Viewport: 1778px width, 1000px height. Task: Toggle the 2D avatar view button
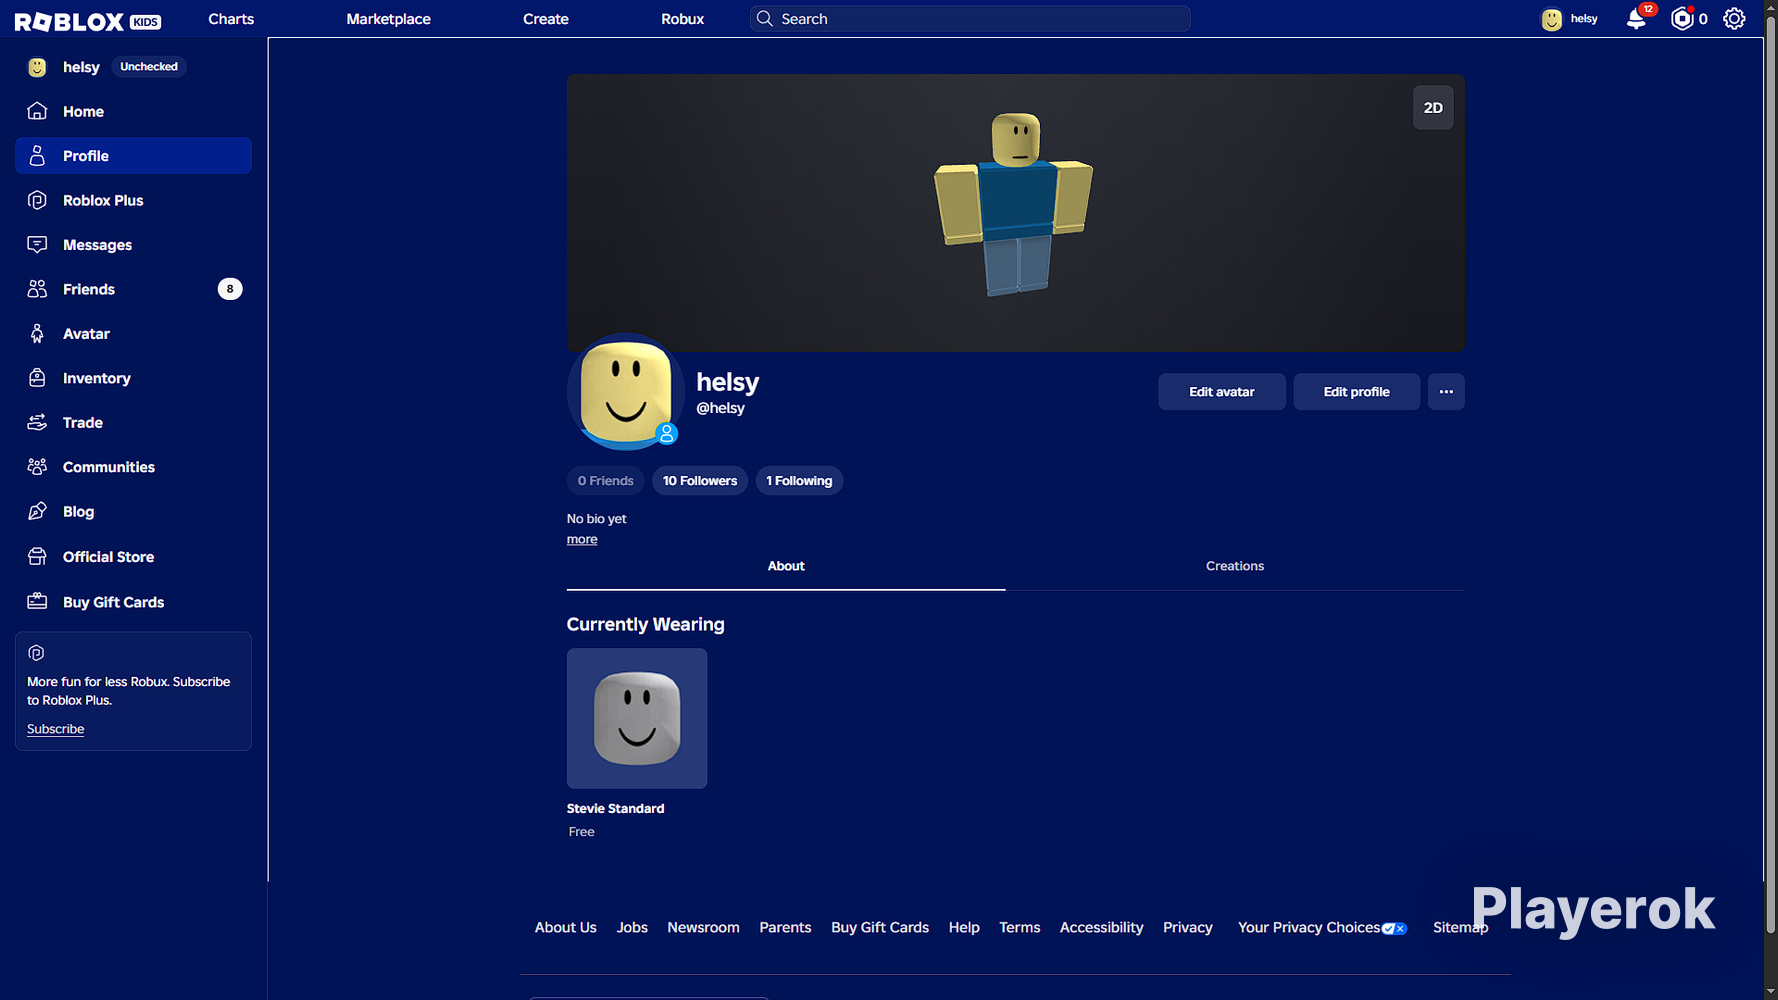pyautogui.click(x=1433, y=108)
